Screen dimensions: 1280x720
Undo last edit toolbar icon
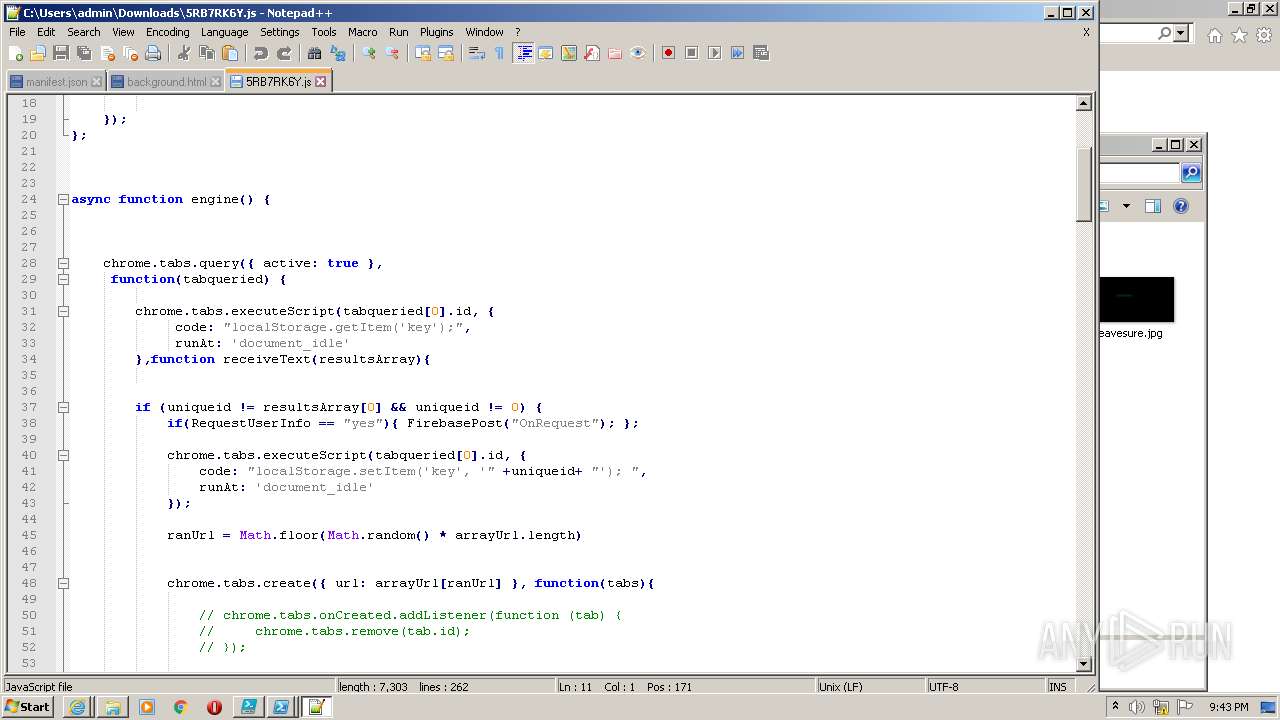(260, 53)
